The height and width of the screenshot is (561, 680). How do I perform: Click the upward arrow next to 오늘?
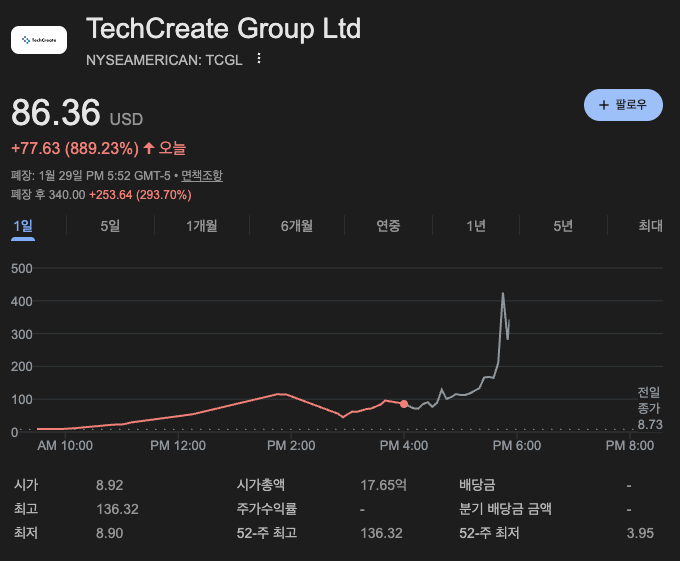tap(149, 148)
